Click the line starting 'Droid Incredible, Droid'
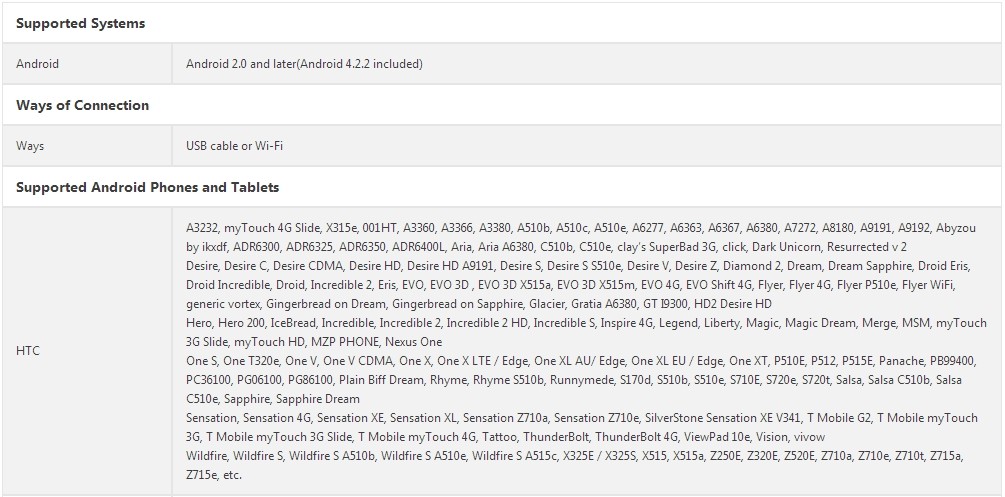 pyautogui.click(x=570, y=284)
